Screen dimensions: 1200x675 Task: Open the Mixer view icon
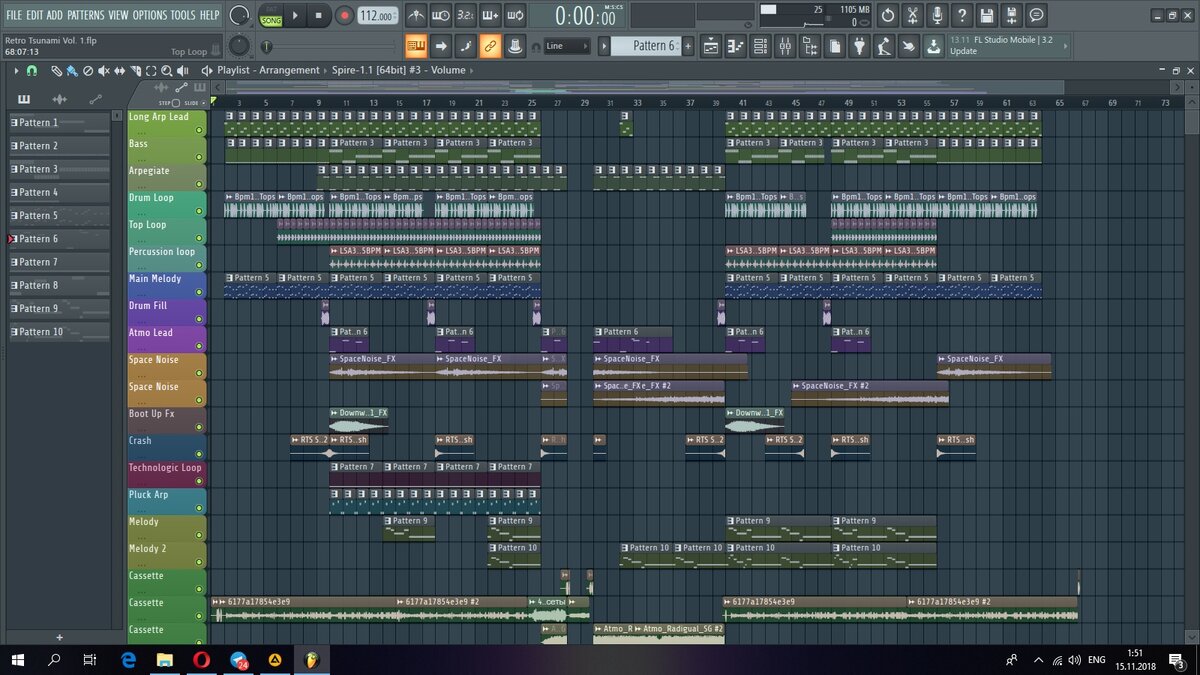785,46
